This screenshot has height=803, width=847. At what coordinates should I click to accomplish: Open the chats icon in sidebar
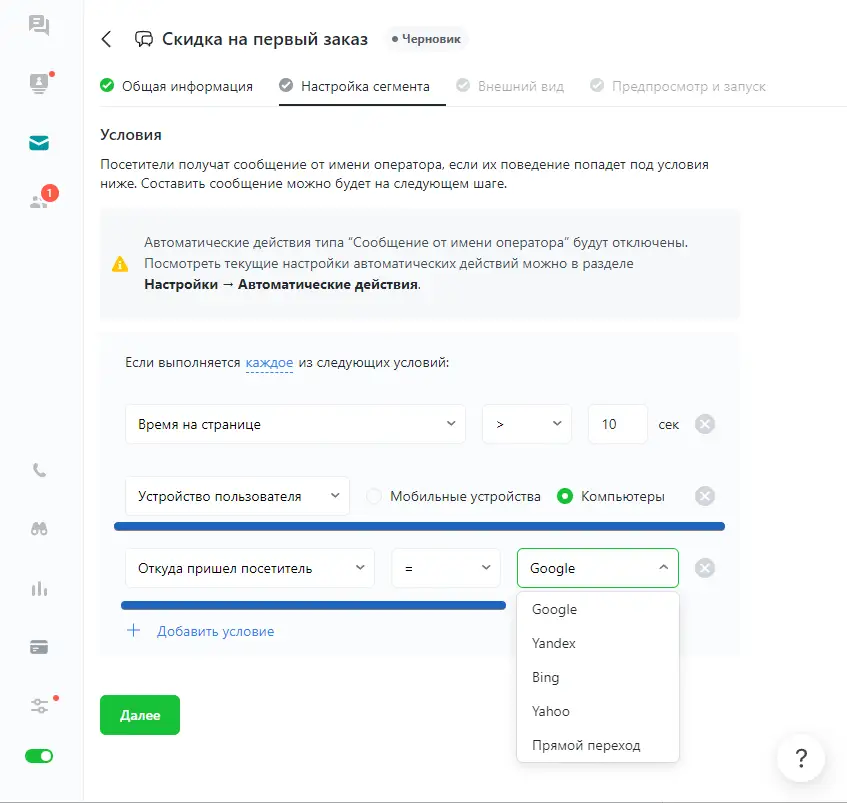pyautogui.click(x=39, y=26)
